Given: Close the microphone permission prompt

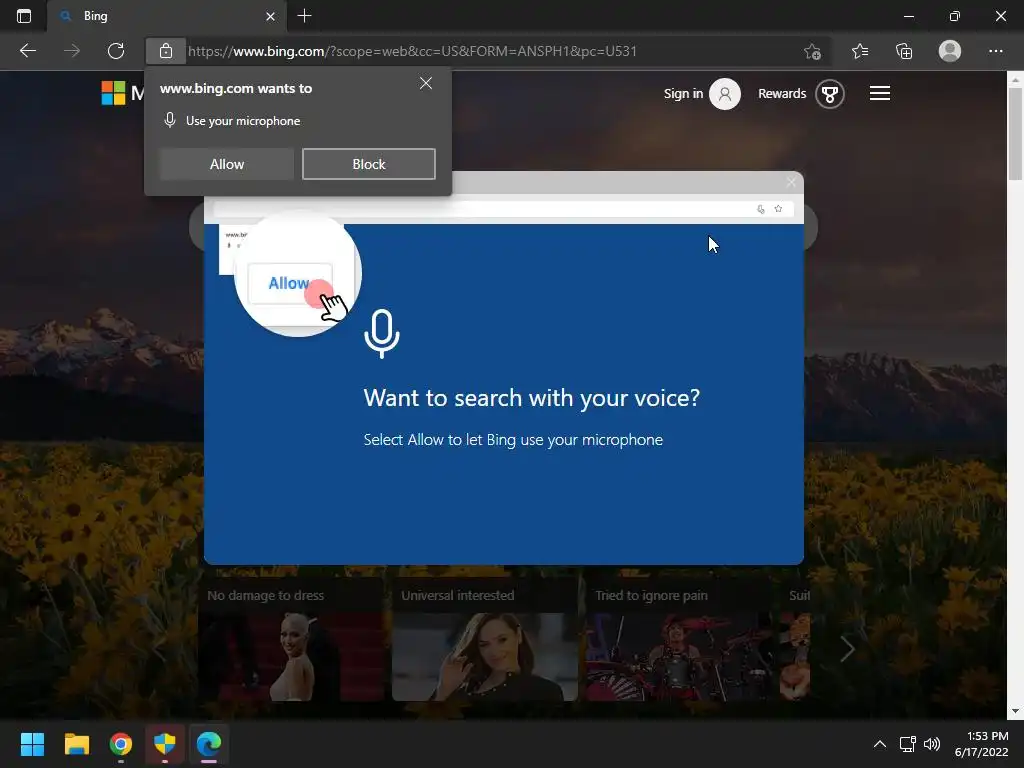Looking at the screenshot, I should pos(426,83).
